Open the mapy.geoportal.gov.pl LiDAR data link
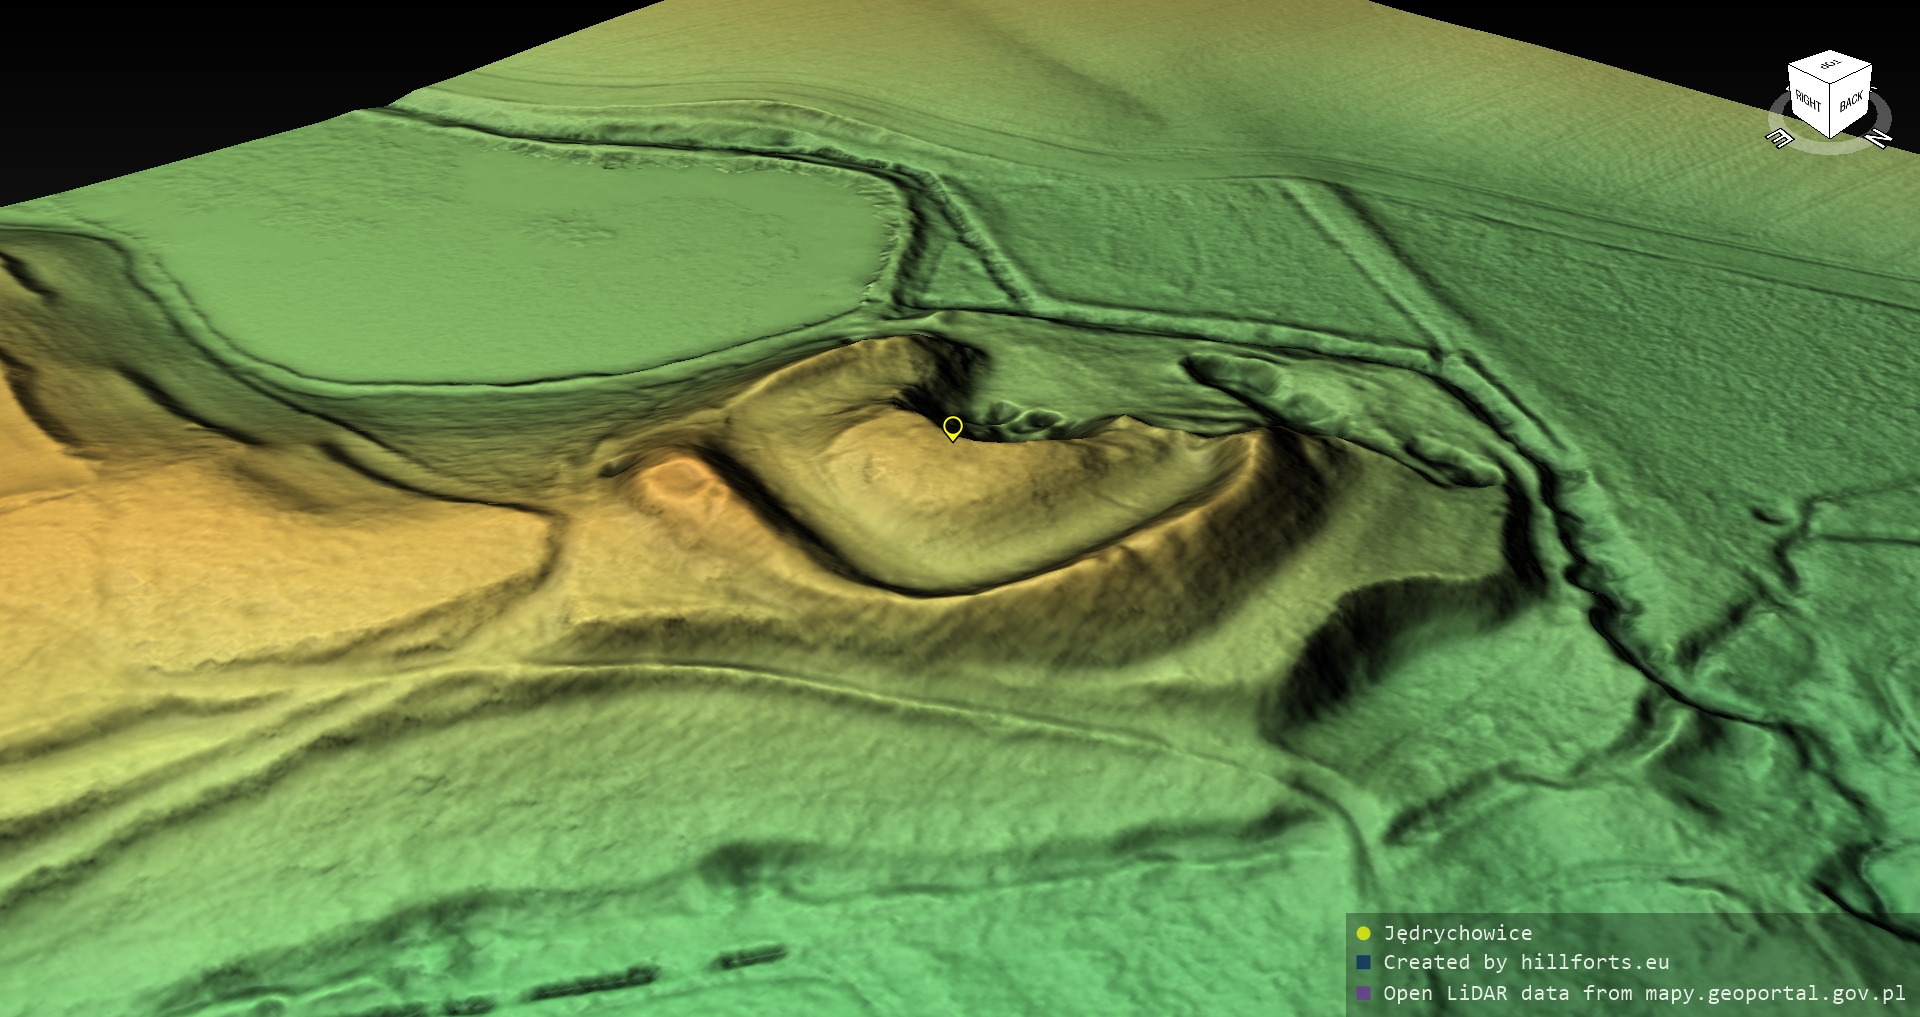1920x1017 pixels. 1644,993
